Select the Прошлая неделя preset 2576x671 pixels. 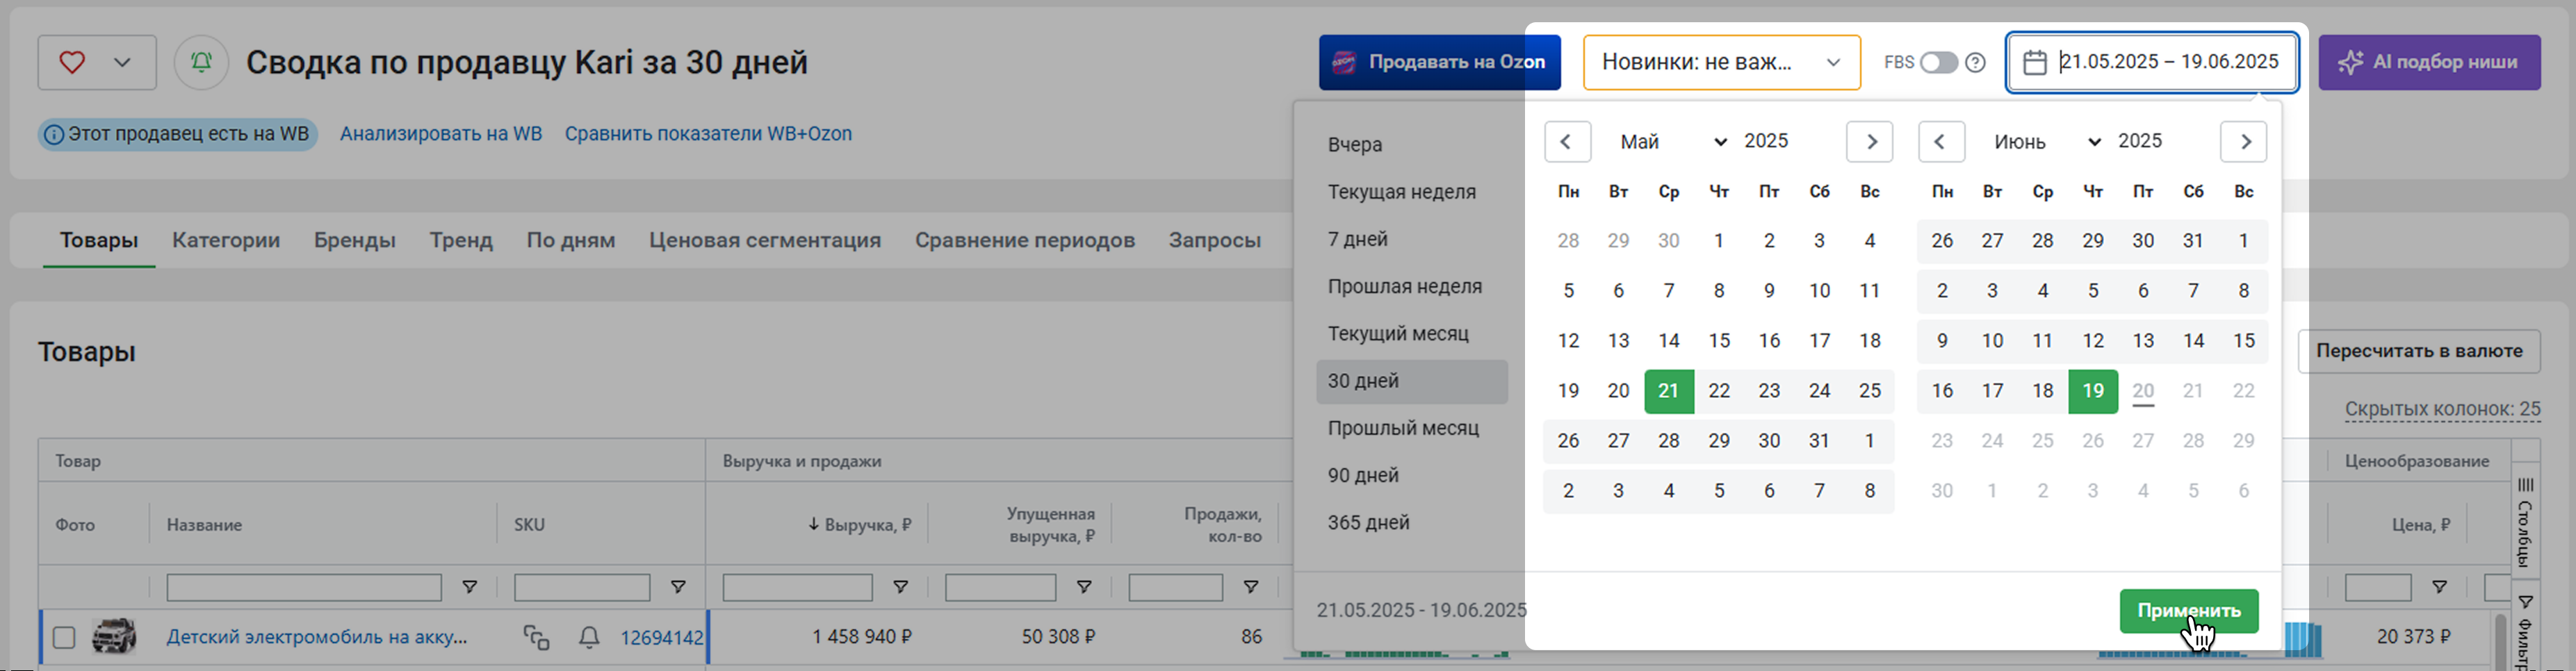[x=1412, y=286]
